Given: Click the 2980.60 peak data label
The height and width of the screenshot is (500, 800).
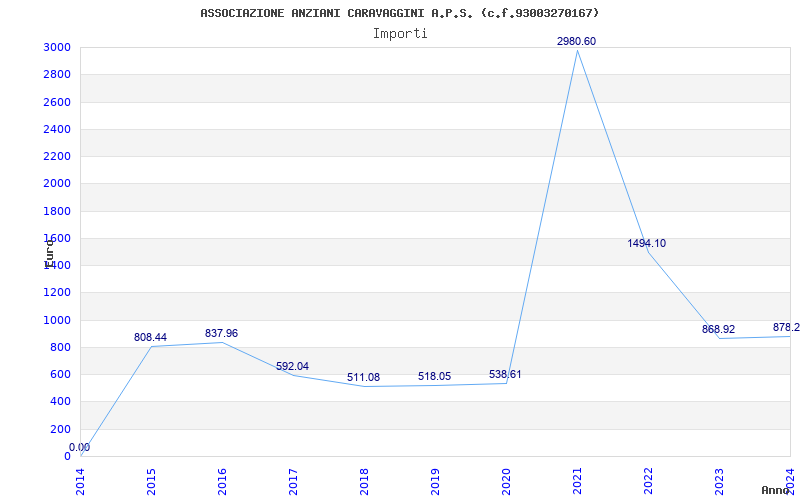Looking at the screenshot, I should pos(576,41).
